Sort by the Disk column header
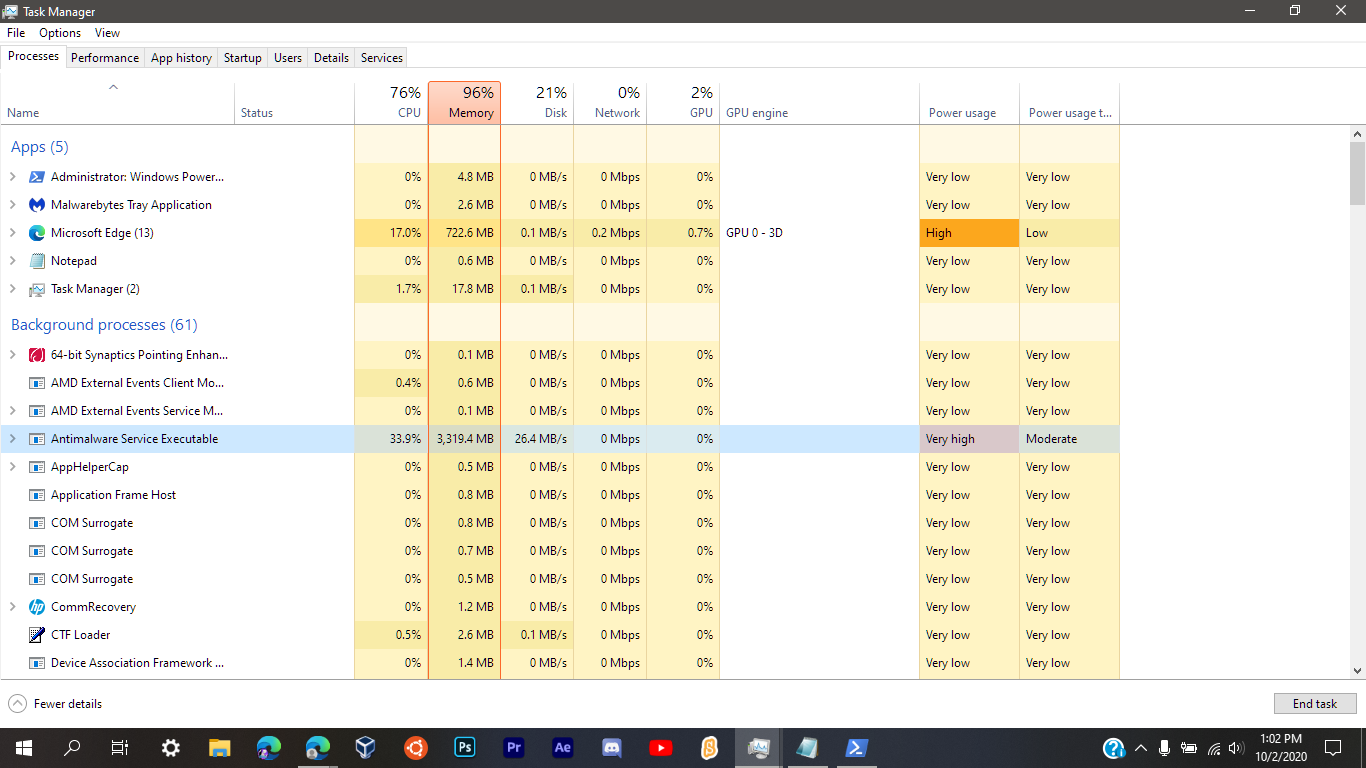 point(537,102)
